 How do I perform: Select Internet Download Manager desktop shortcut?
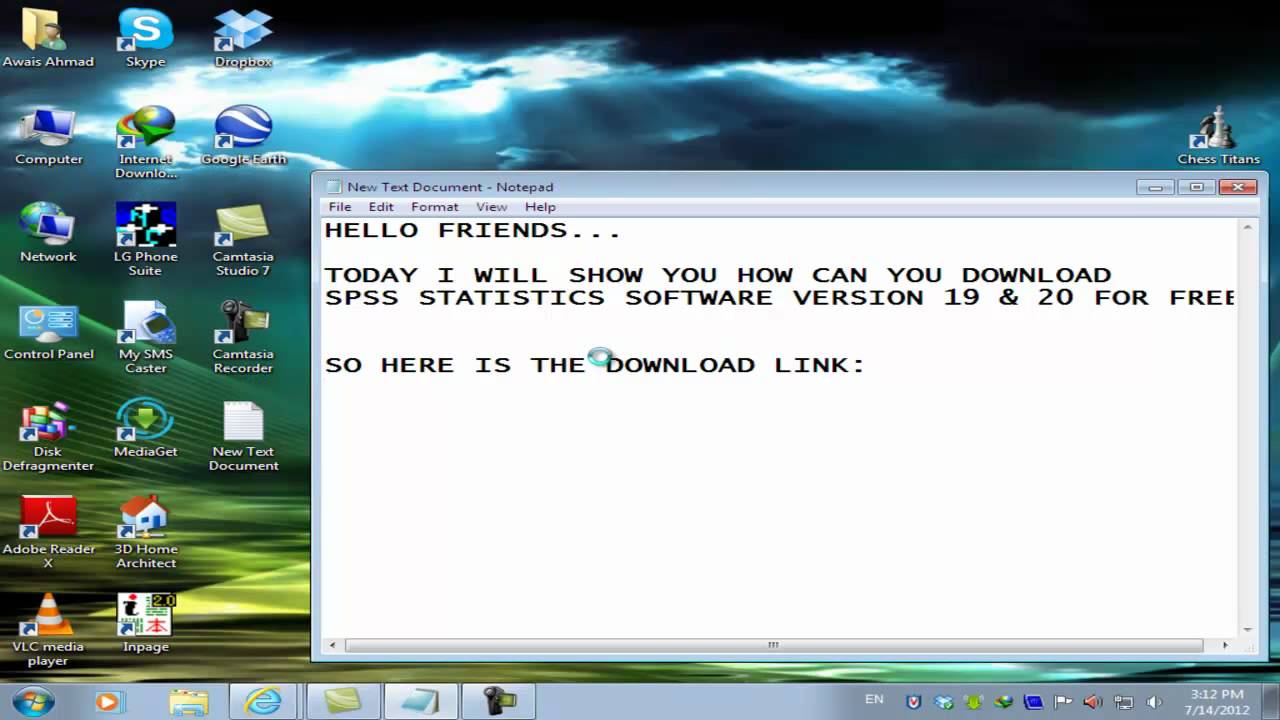[x=146, y=142]
